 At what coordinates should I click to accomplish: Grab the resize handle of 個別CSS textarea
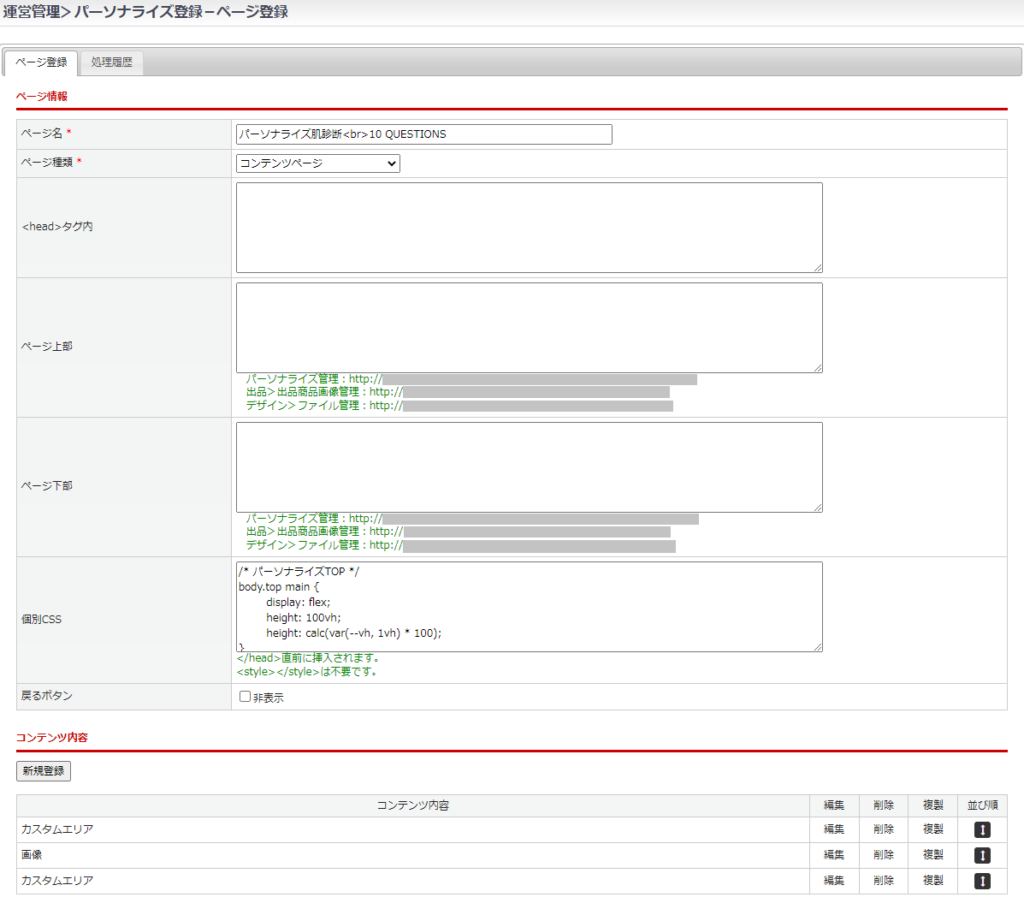click(x=818, y=647)
